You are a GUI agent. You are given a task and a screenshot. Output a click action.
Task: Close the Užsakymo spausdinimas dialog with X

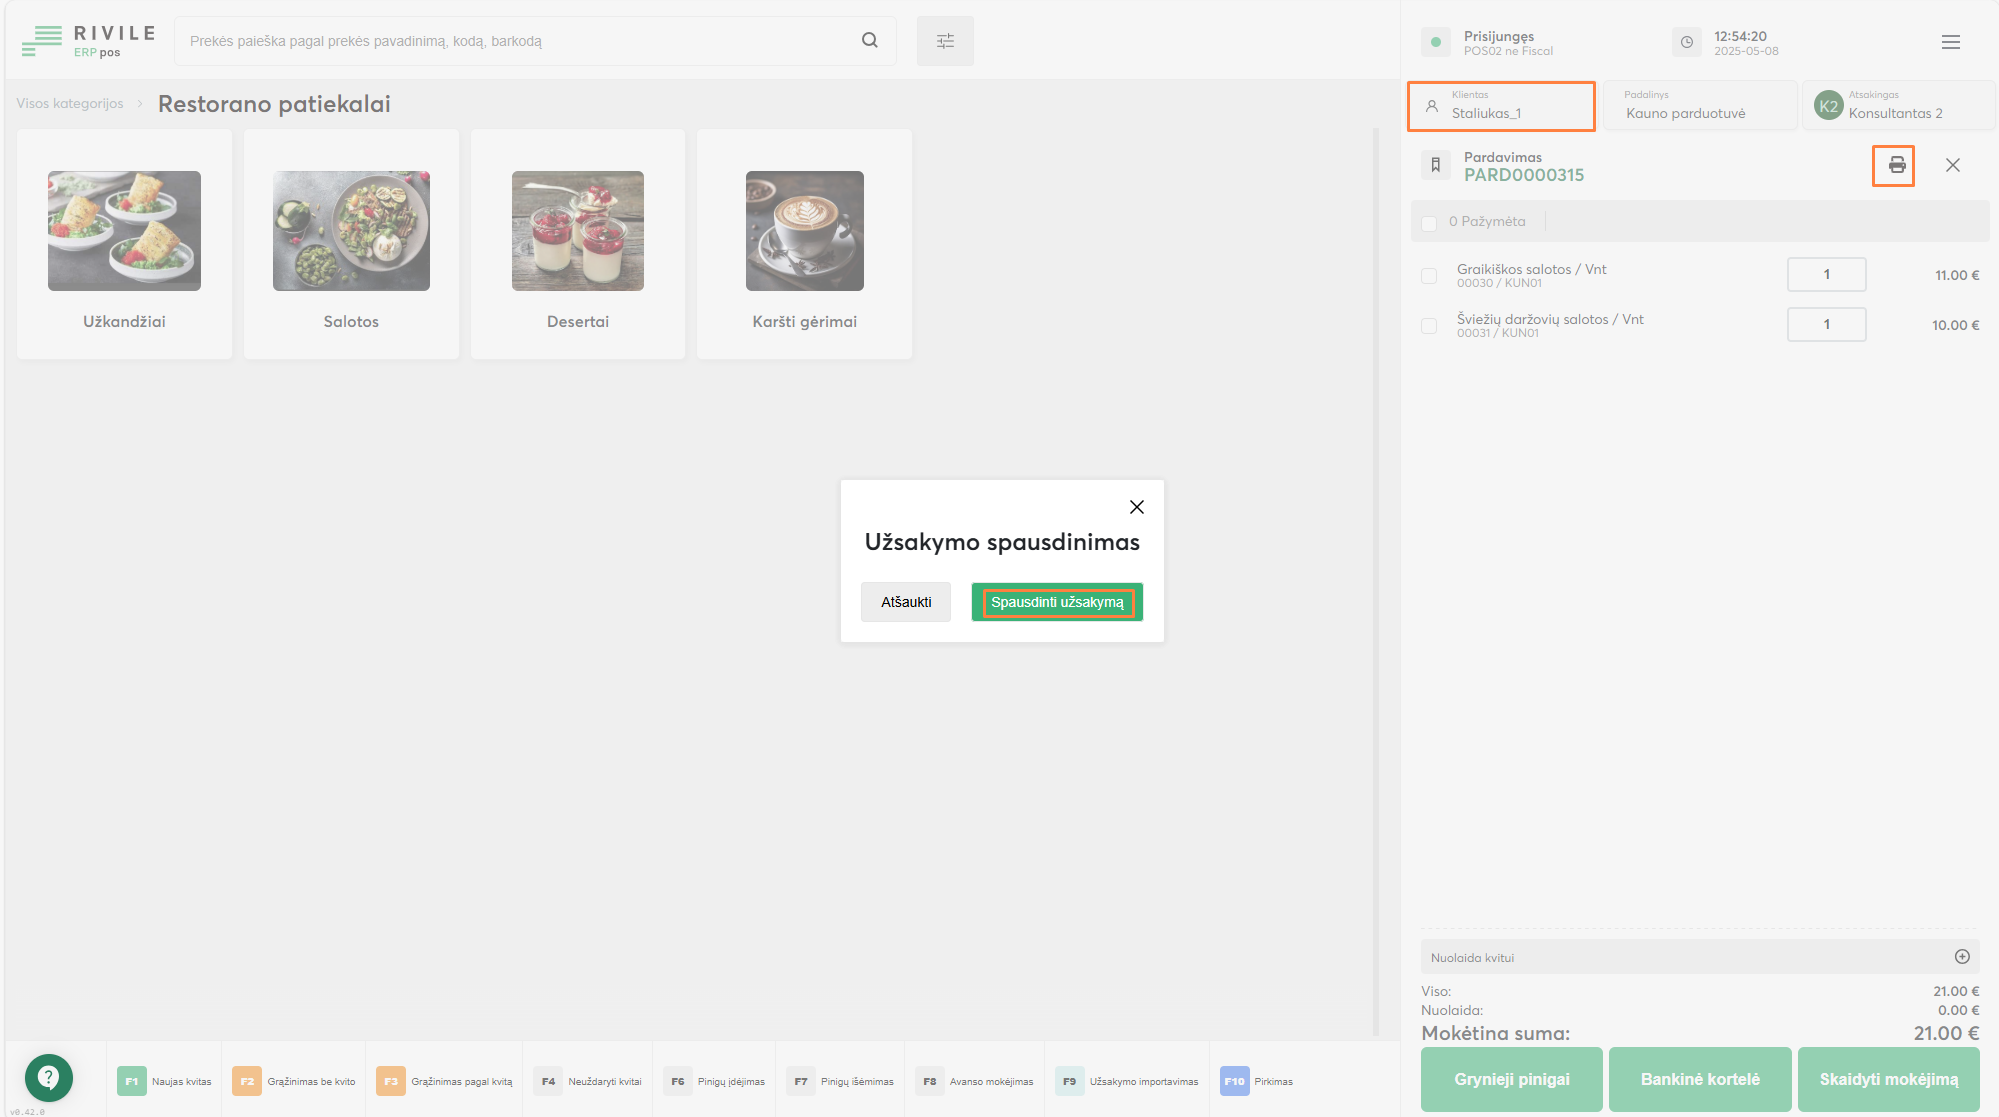click(x=1136, y=507)
